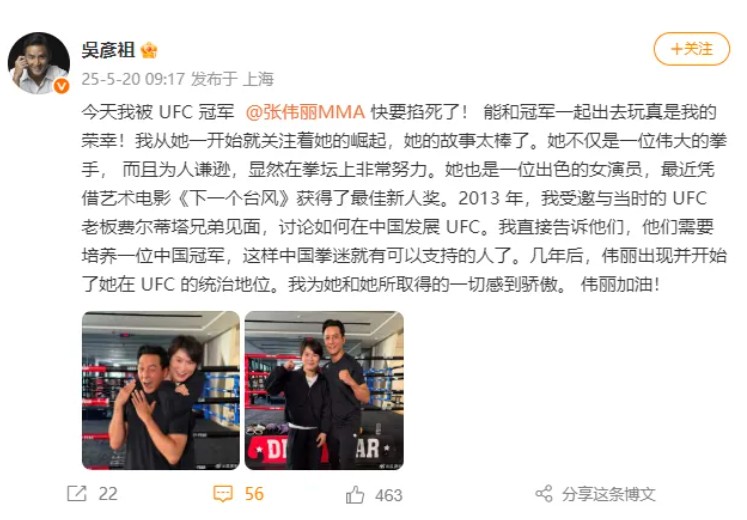
Task: Click the username 吴彦祖
Action: (x=108, y=50)
